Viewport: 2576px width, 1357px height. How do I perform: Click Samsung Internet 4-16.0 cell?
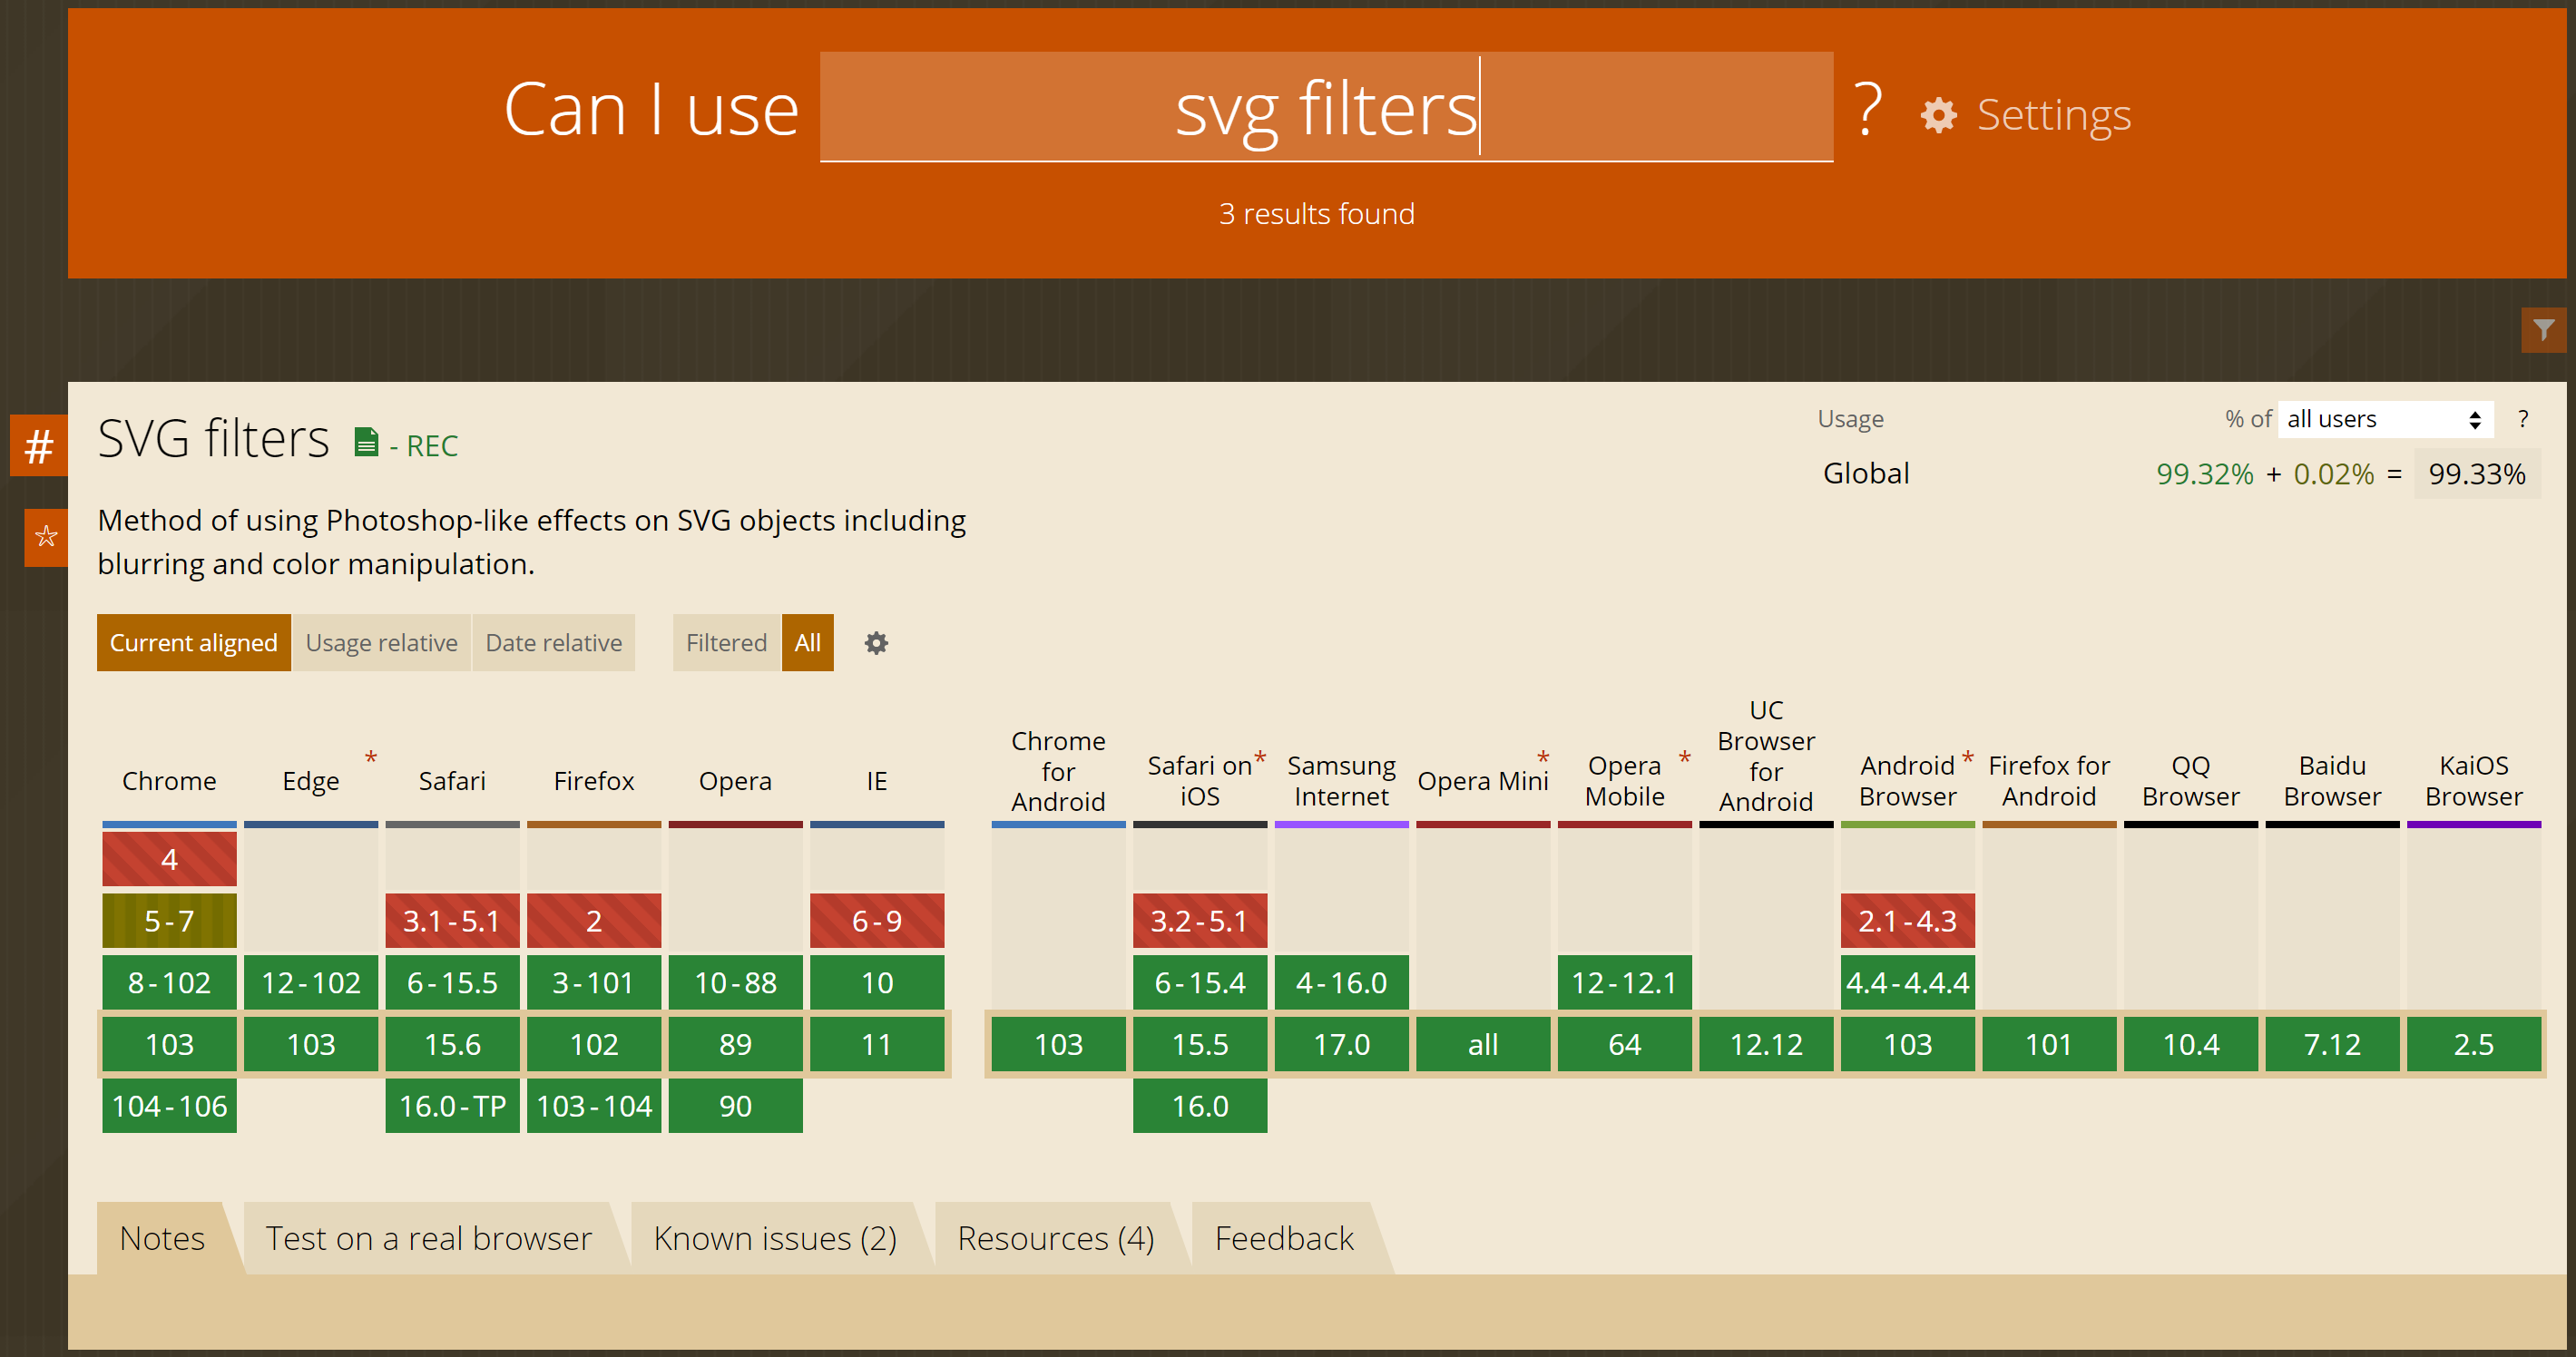1341,983
